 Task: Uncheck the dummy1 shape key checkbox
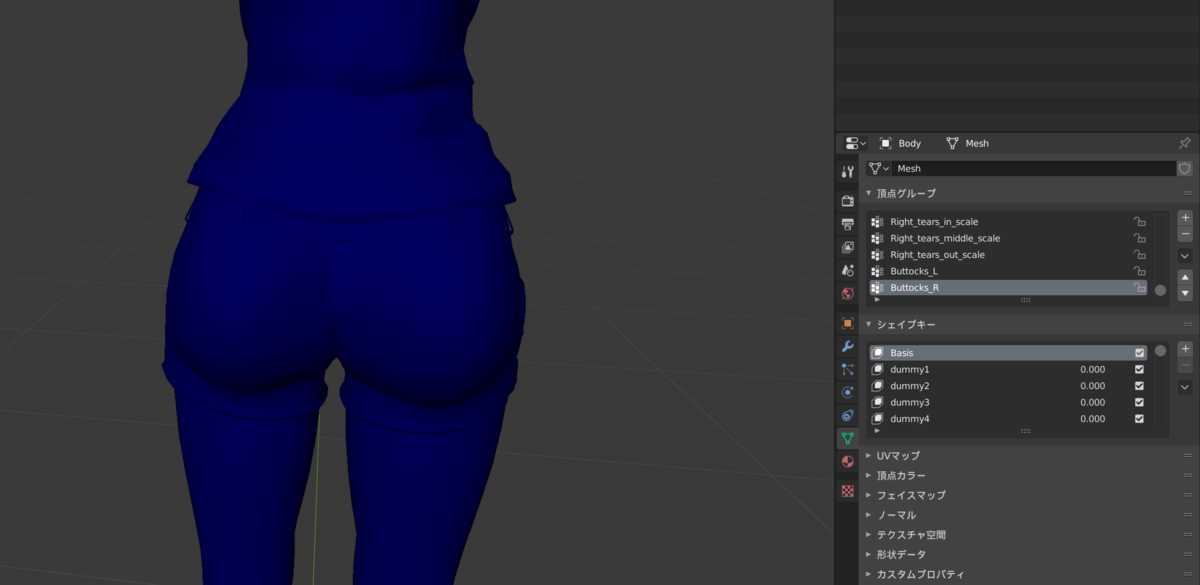pyautogui.click(x=1139, y=369)
